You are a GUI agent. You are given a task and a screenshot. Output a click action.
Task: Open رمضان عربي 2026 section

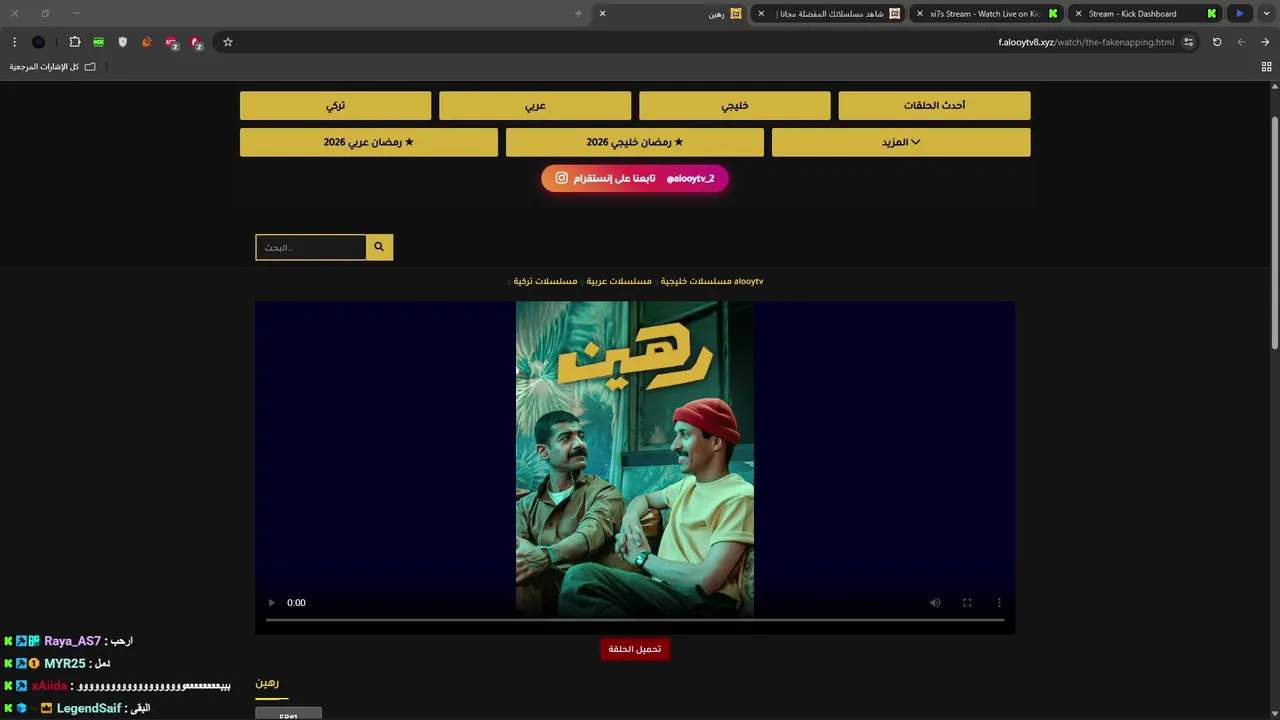(369, 142)
